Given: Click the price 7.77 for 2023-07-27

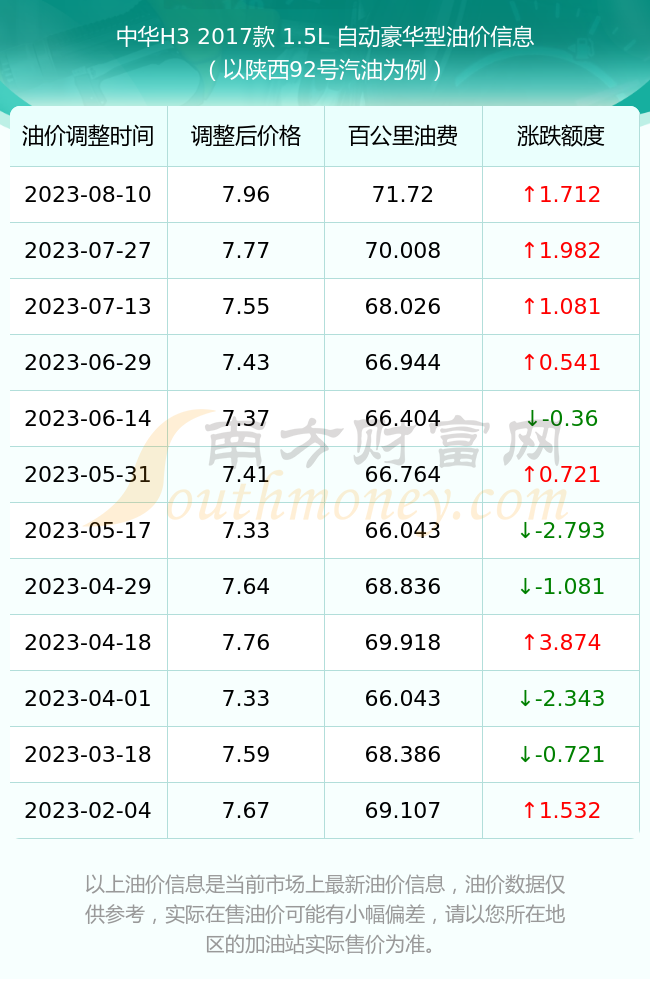Looking at the screenshot, I should pos(246,251).
